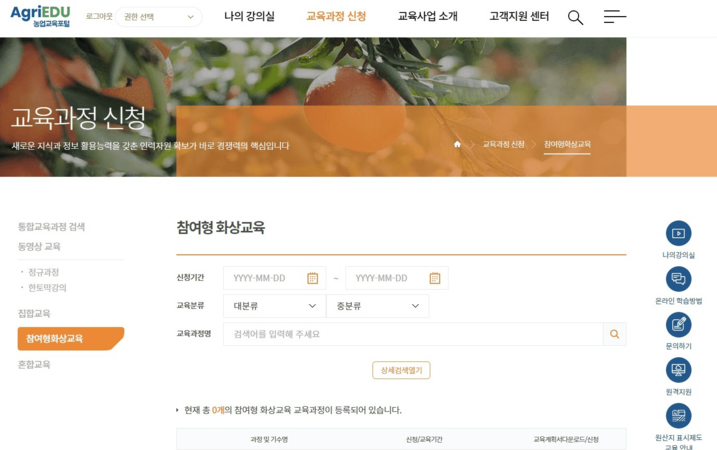This screenshot has width=717, height=450.
Task: Click the AgriEDU logo
Action: coord(40,16)
